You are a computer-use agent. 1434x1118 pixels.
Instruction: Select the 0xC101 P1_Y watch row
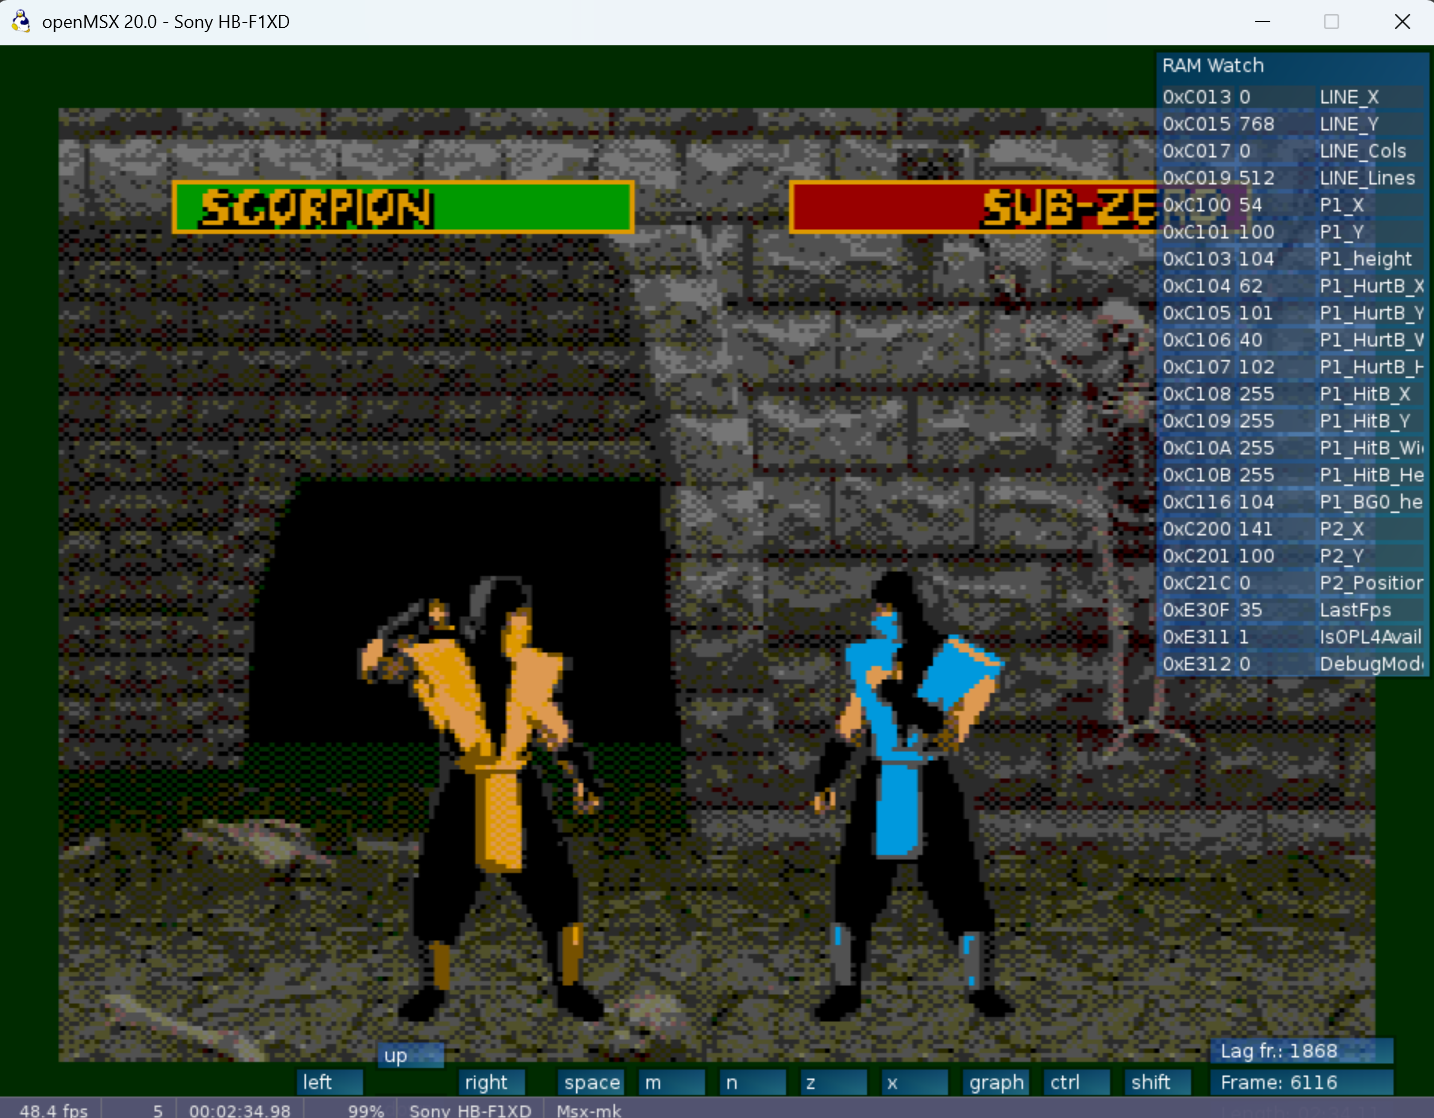point(1292,232)
